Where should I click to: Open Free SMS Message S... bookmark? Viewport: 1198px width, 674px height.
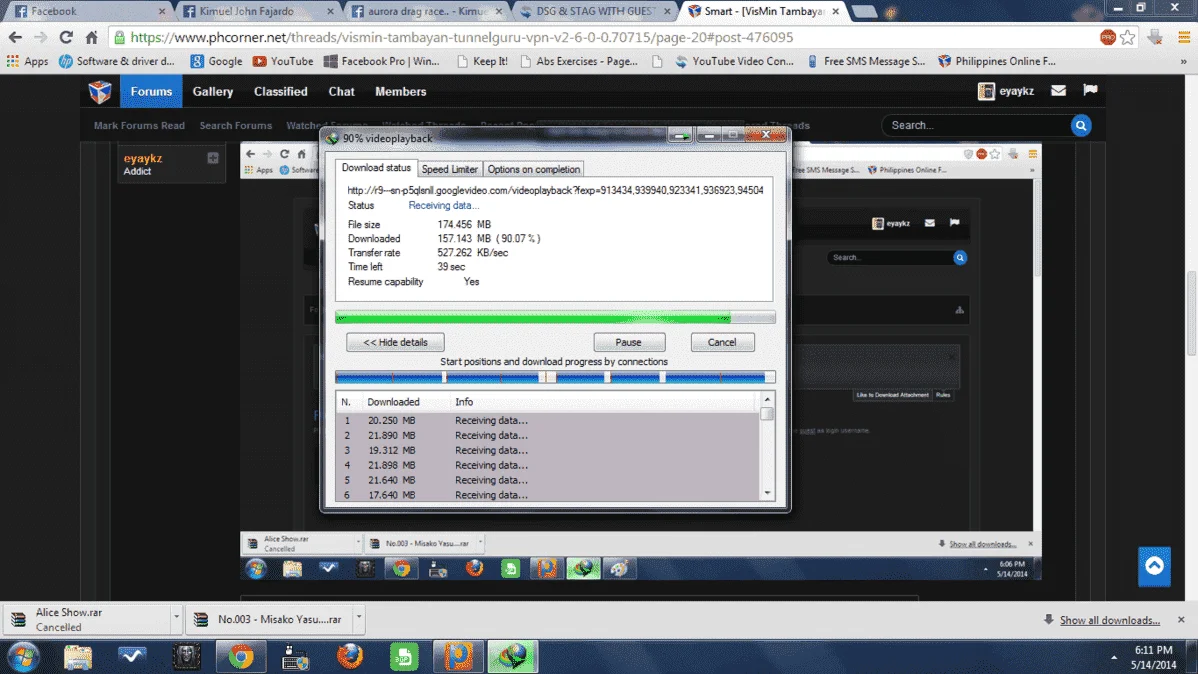click(x=866, y=61)
